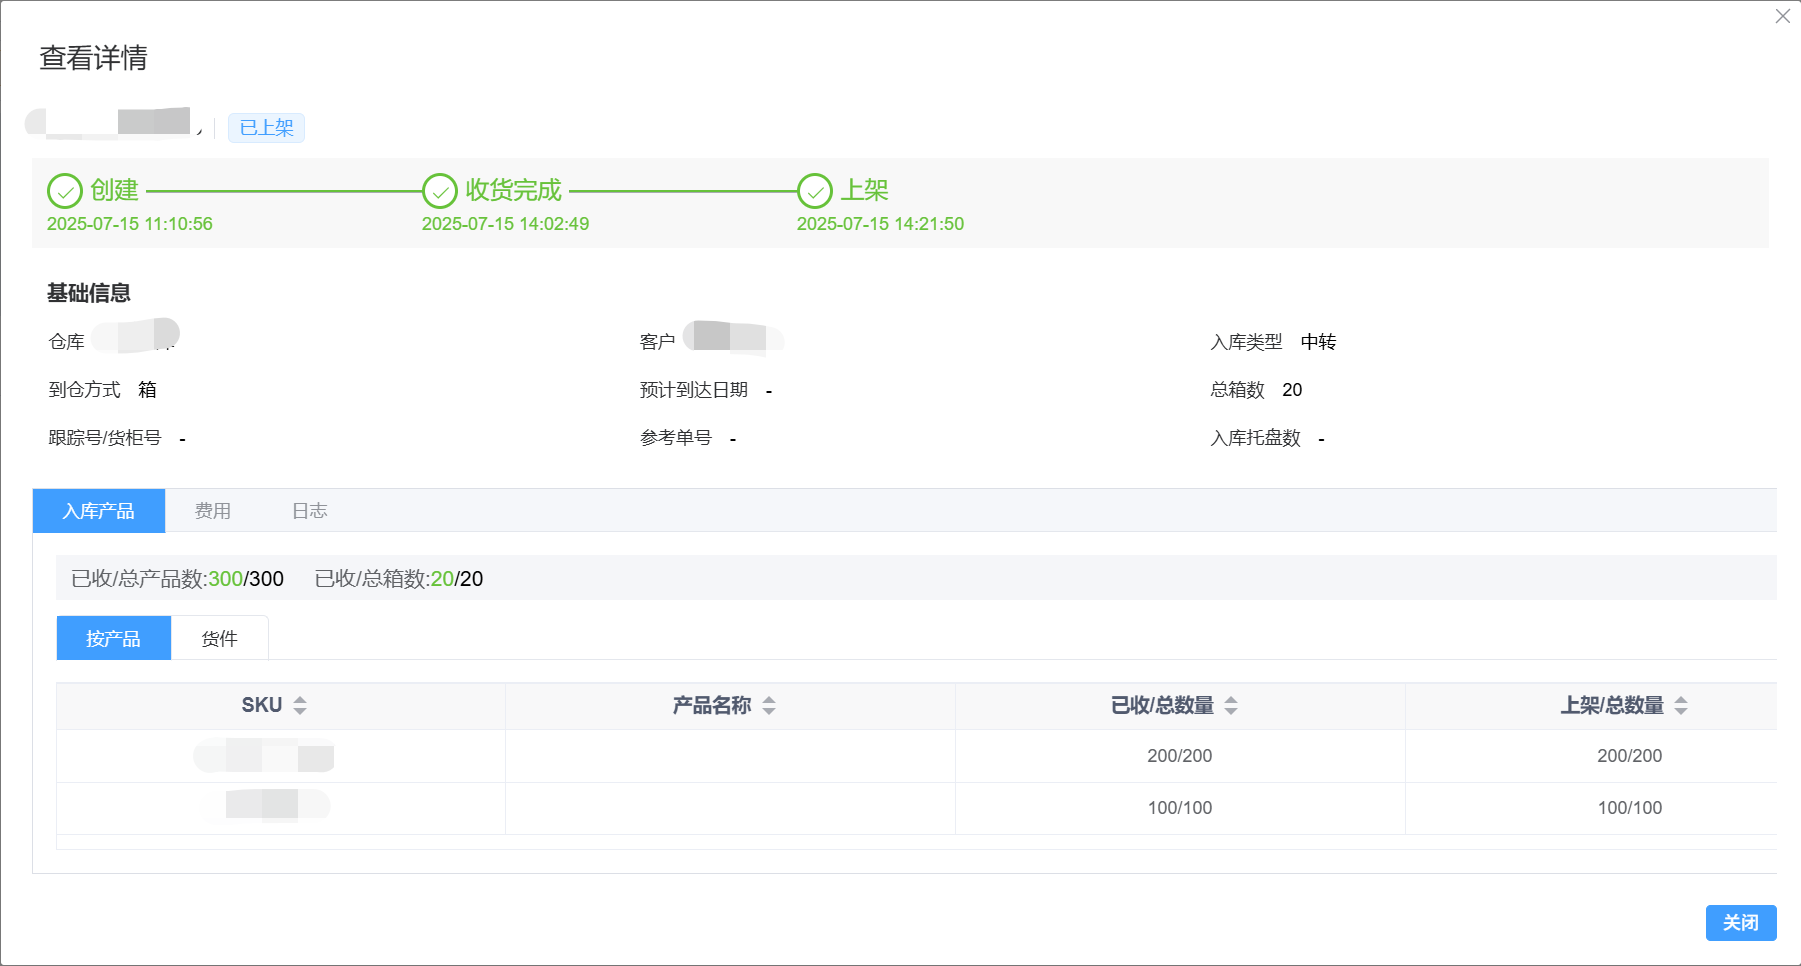Toggle to the 货件 view
Viewport: 1801px width, 966px height.
click(x=219, y=637)
